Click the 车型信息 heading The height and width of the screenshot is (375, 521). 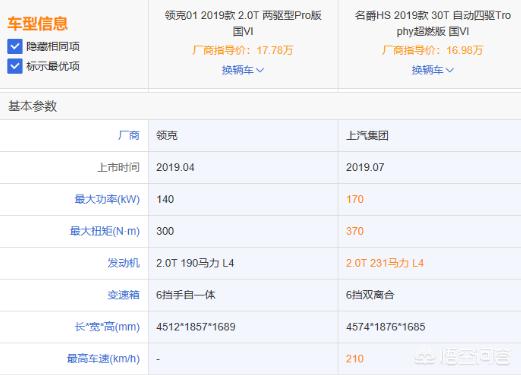tap(37, 24)
